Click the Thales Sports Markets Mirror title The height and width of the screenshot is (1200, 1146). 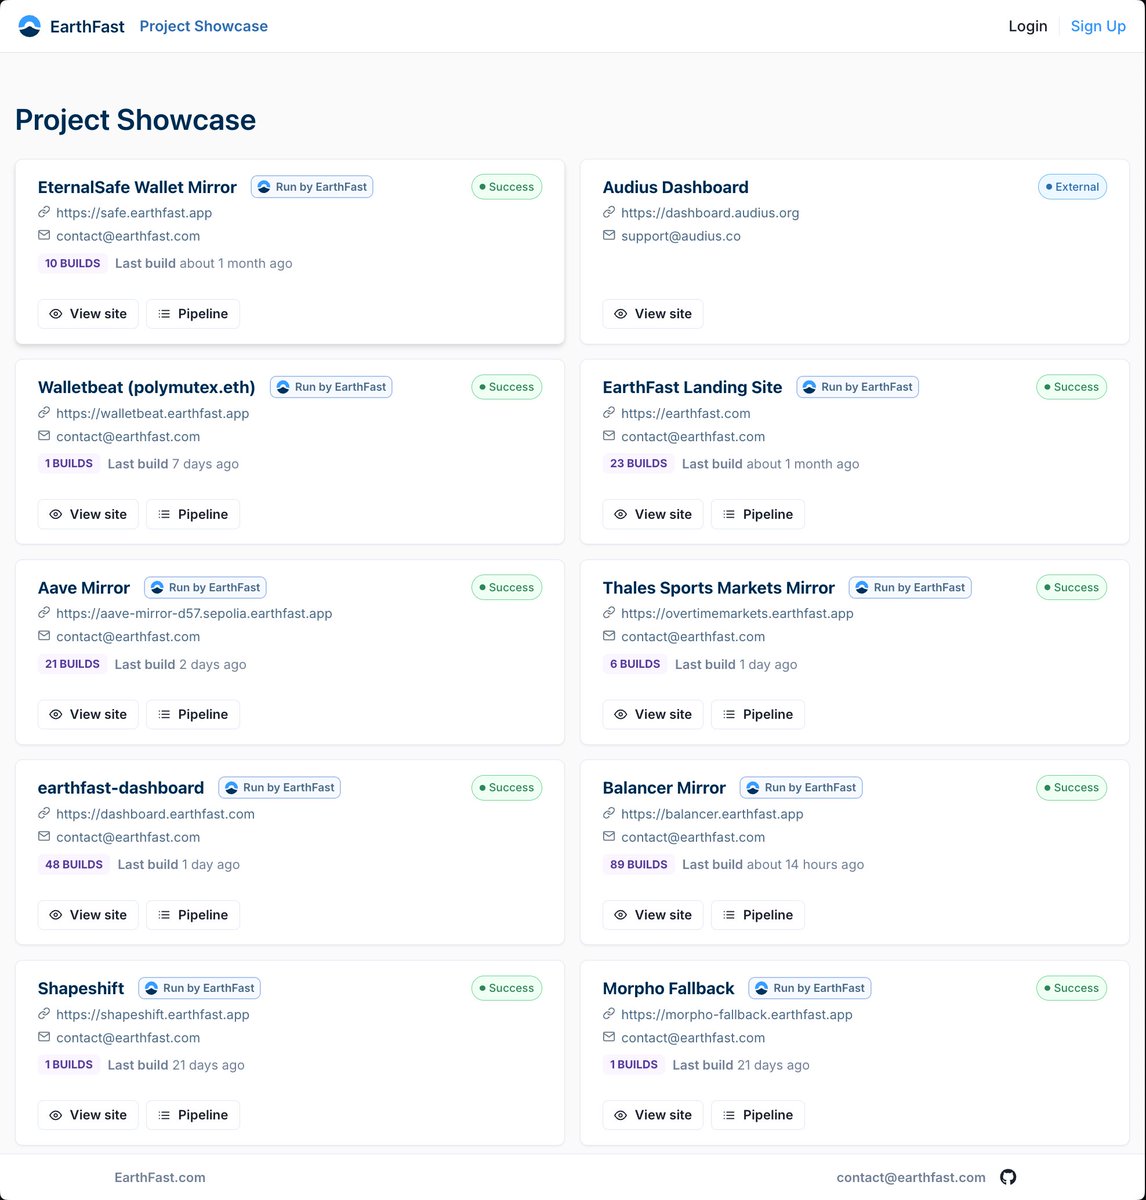pos(718,588)
